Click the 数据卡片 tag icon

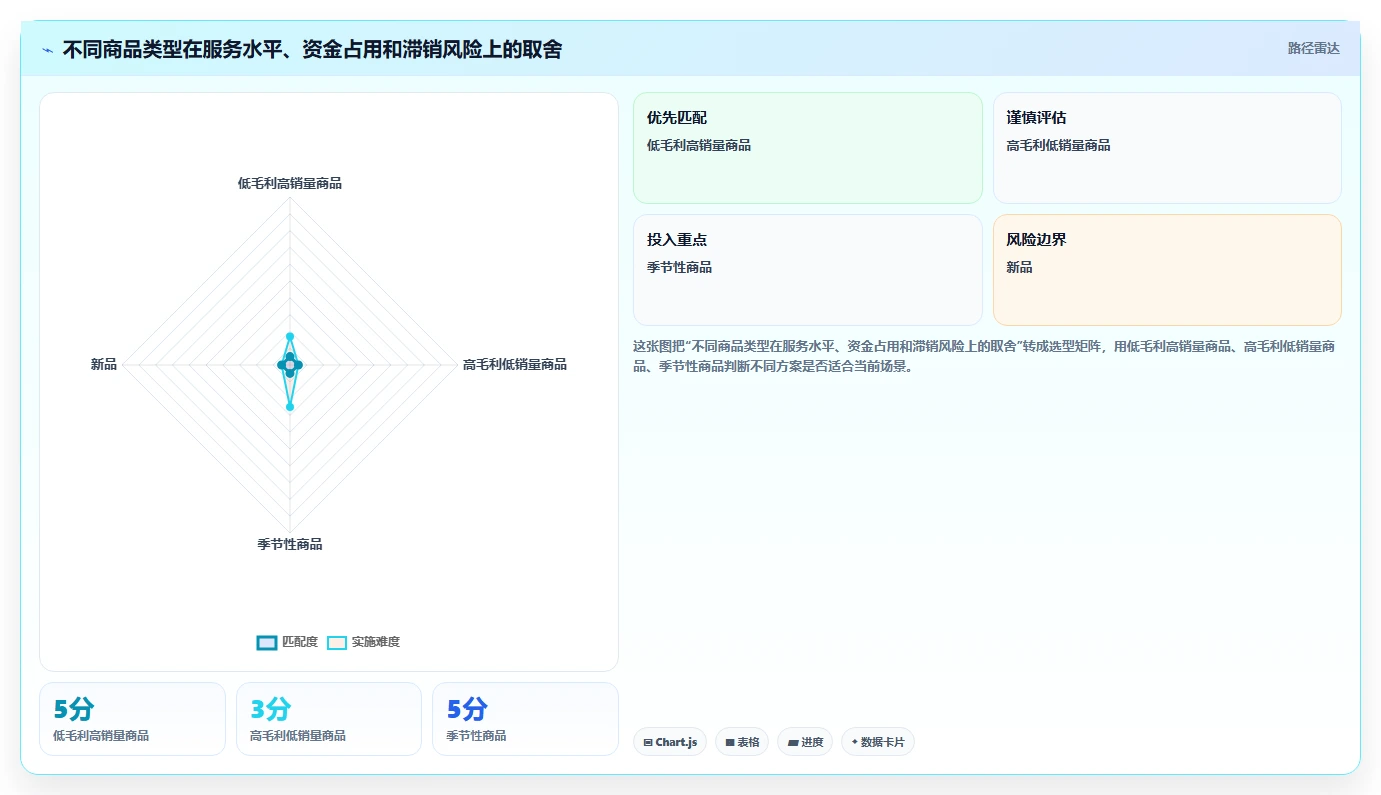855,742
